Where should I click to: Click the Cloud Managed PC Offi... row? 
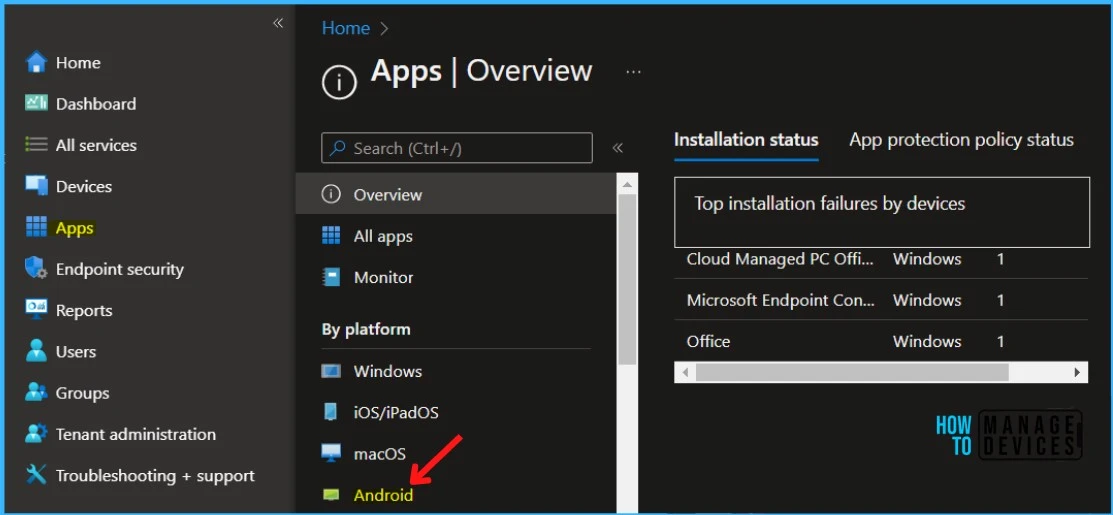coord(880,259)
